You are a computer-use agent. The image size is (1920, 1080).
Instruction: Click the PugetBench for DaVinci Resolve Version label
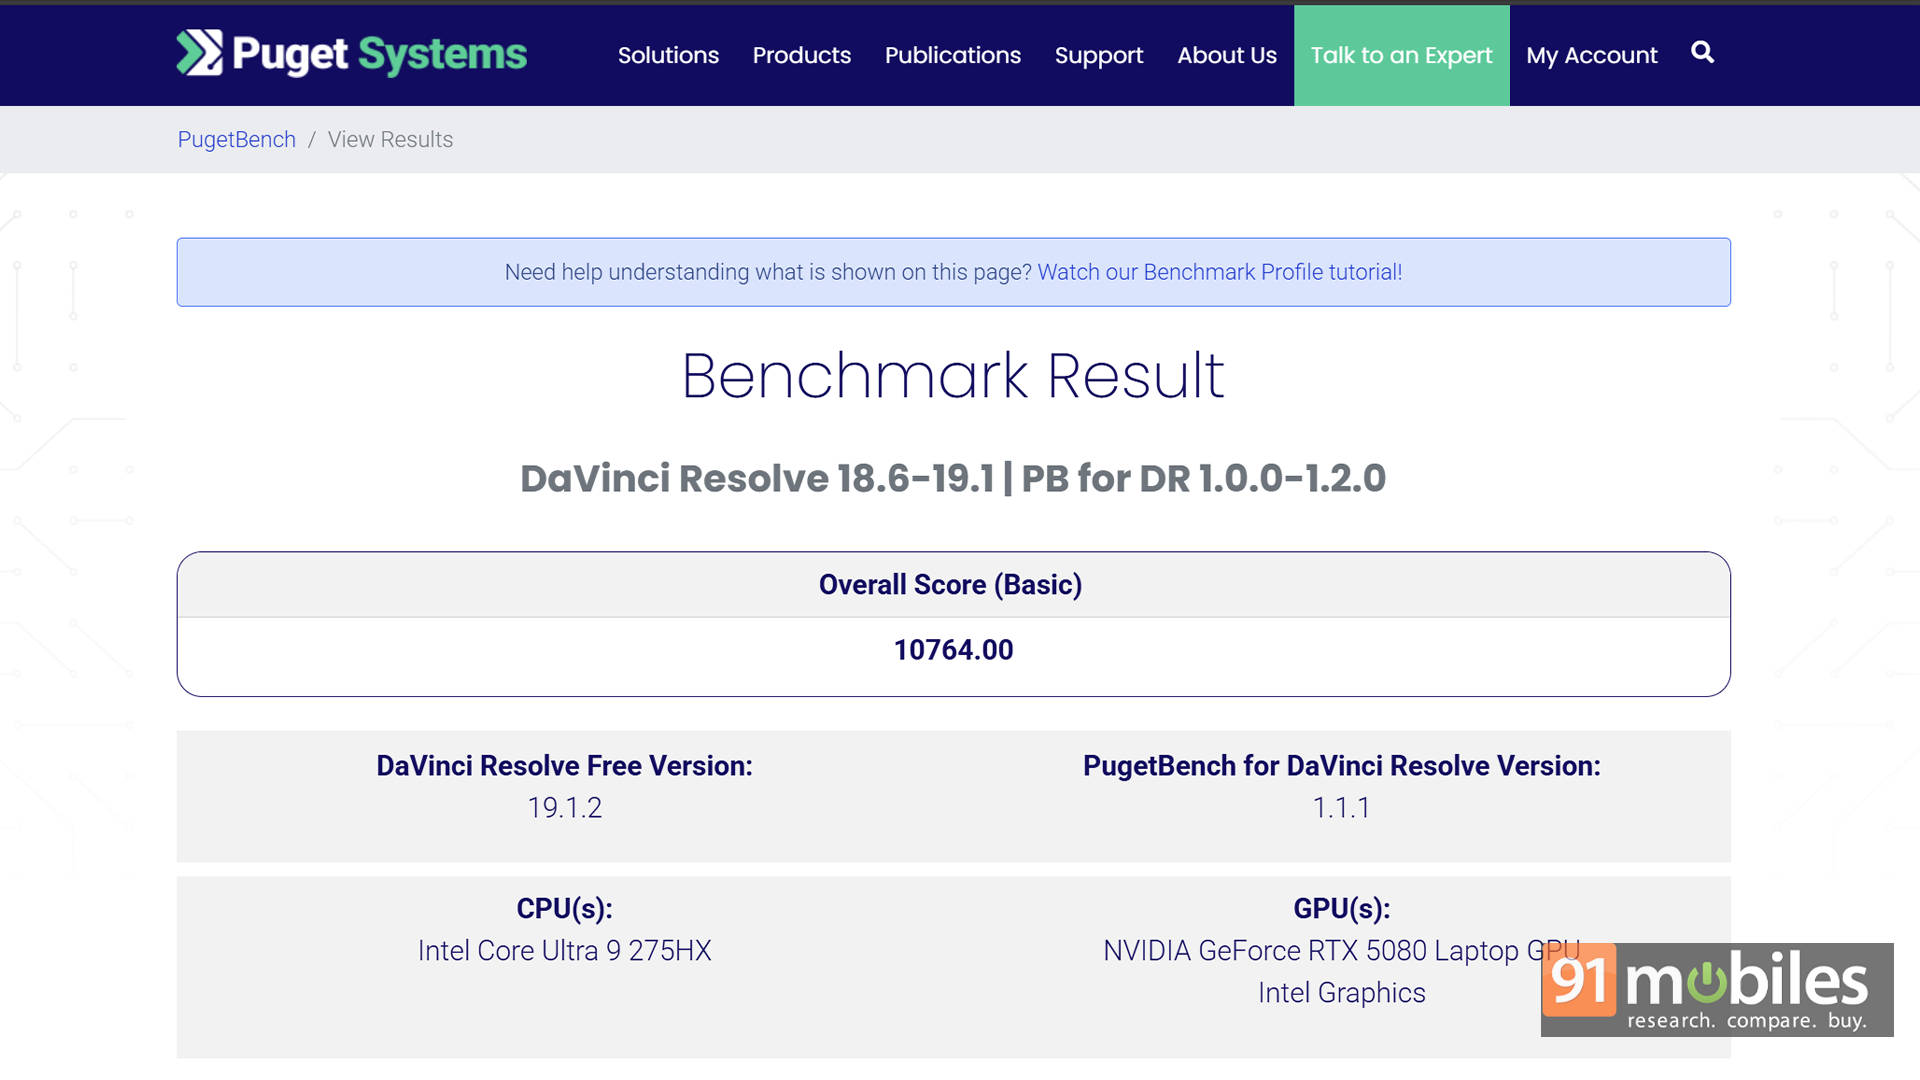click(x=1341, y=766)
